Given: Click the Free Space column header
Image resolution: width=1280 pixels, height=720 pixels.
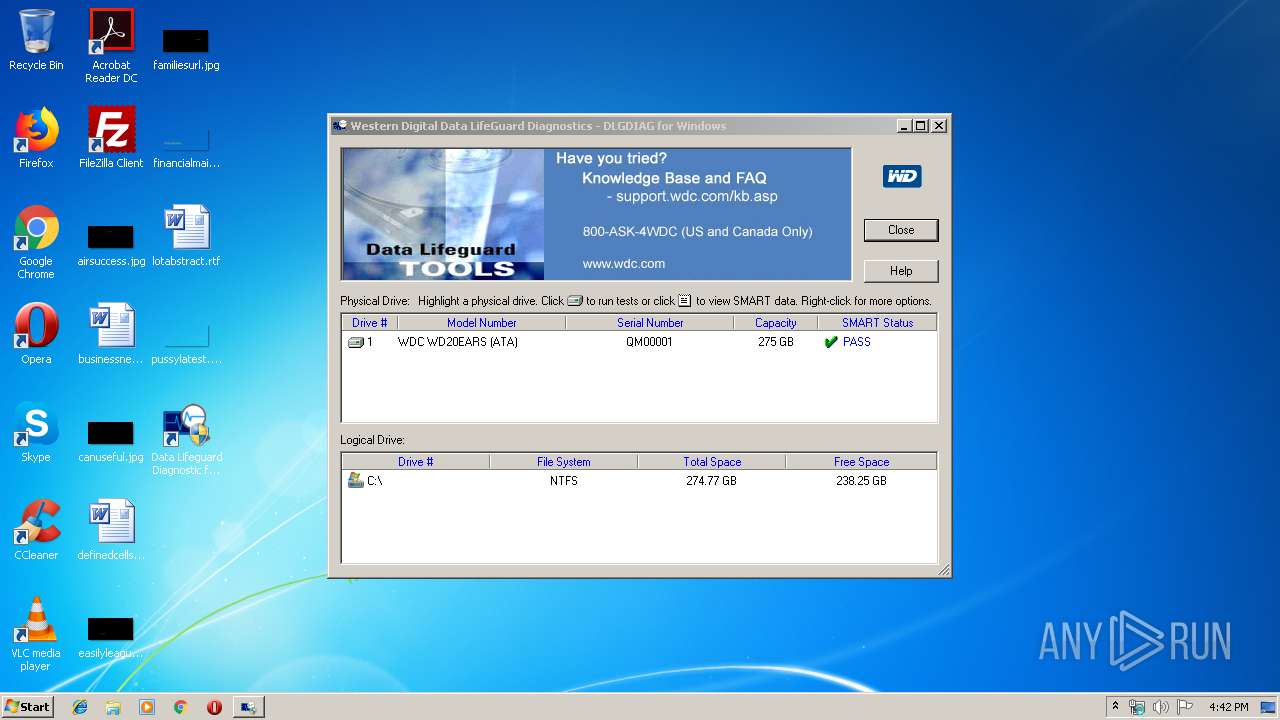Looking at the screenshot, I should (861, 462).
